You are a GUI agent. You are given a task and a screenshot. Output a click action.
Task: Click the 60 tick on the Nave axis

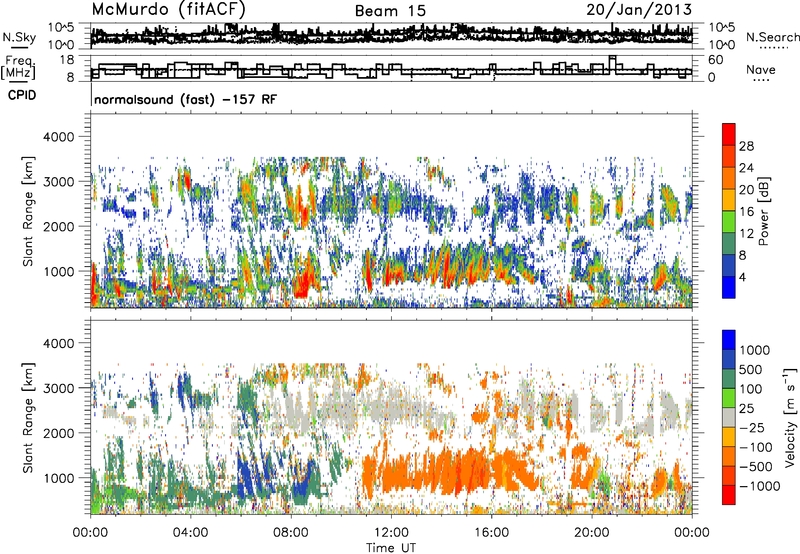pos(716,60)
